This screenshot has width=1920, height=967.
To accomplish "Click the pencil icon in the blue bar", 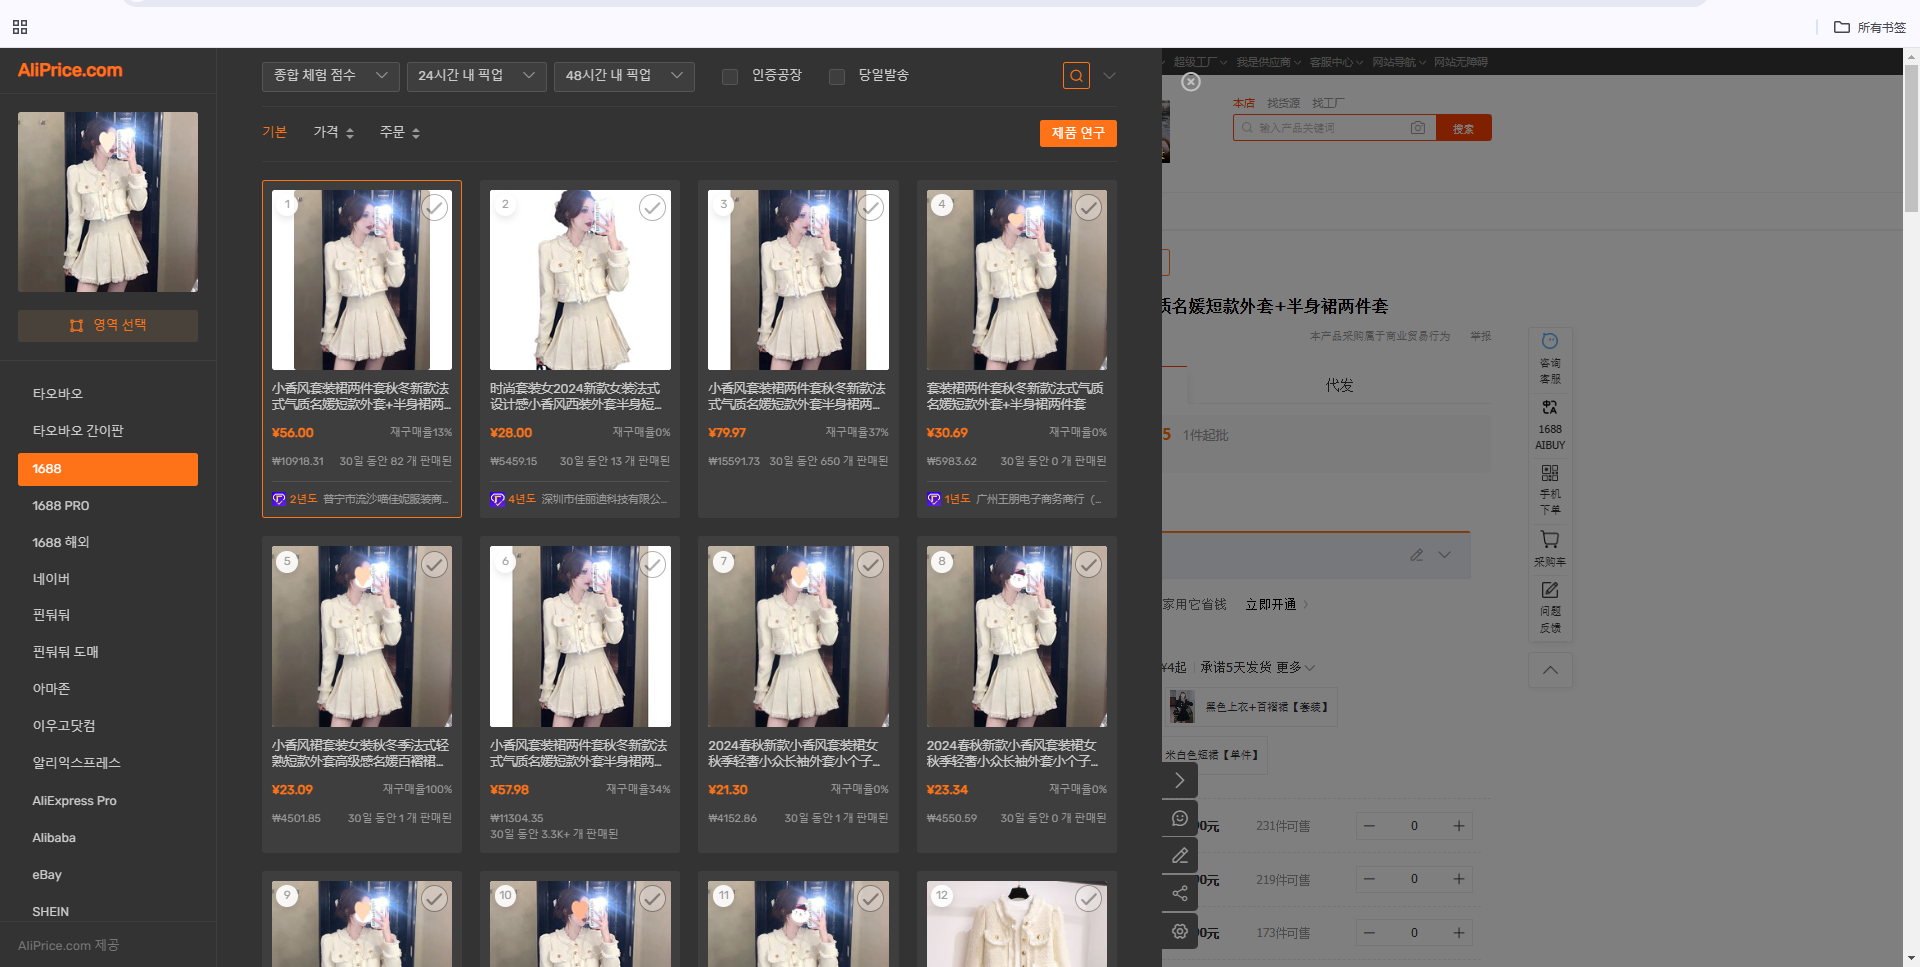I will 1417,555.
